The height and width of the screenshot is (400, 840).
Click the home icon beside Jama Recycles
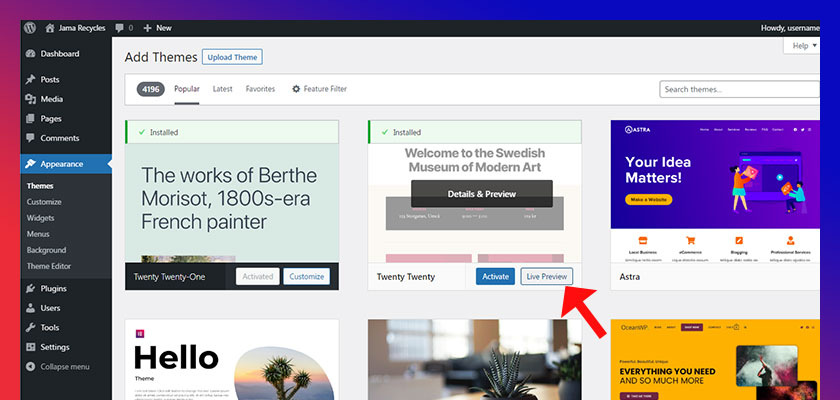pos(50,28)
